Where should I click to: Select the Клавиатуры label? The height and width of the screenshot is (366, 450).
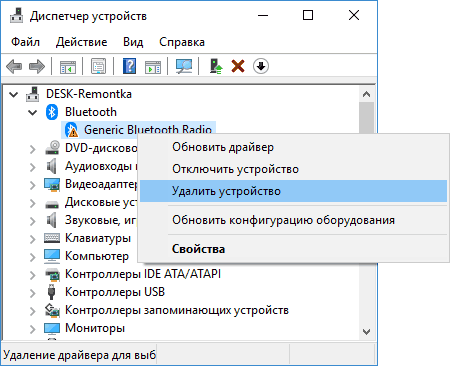point(98,238)
